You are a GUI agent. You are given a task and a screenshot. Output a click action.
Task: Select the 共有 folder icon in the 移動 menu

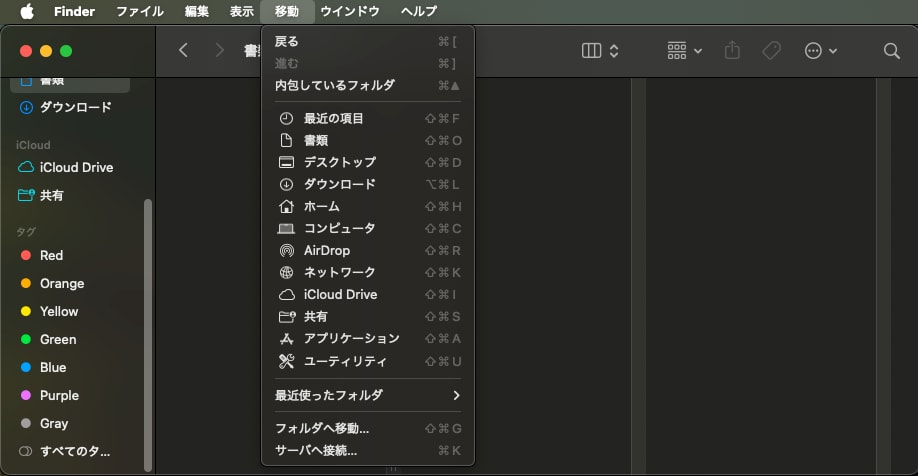click(287, 317)
